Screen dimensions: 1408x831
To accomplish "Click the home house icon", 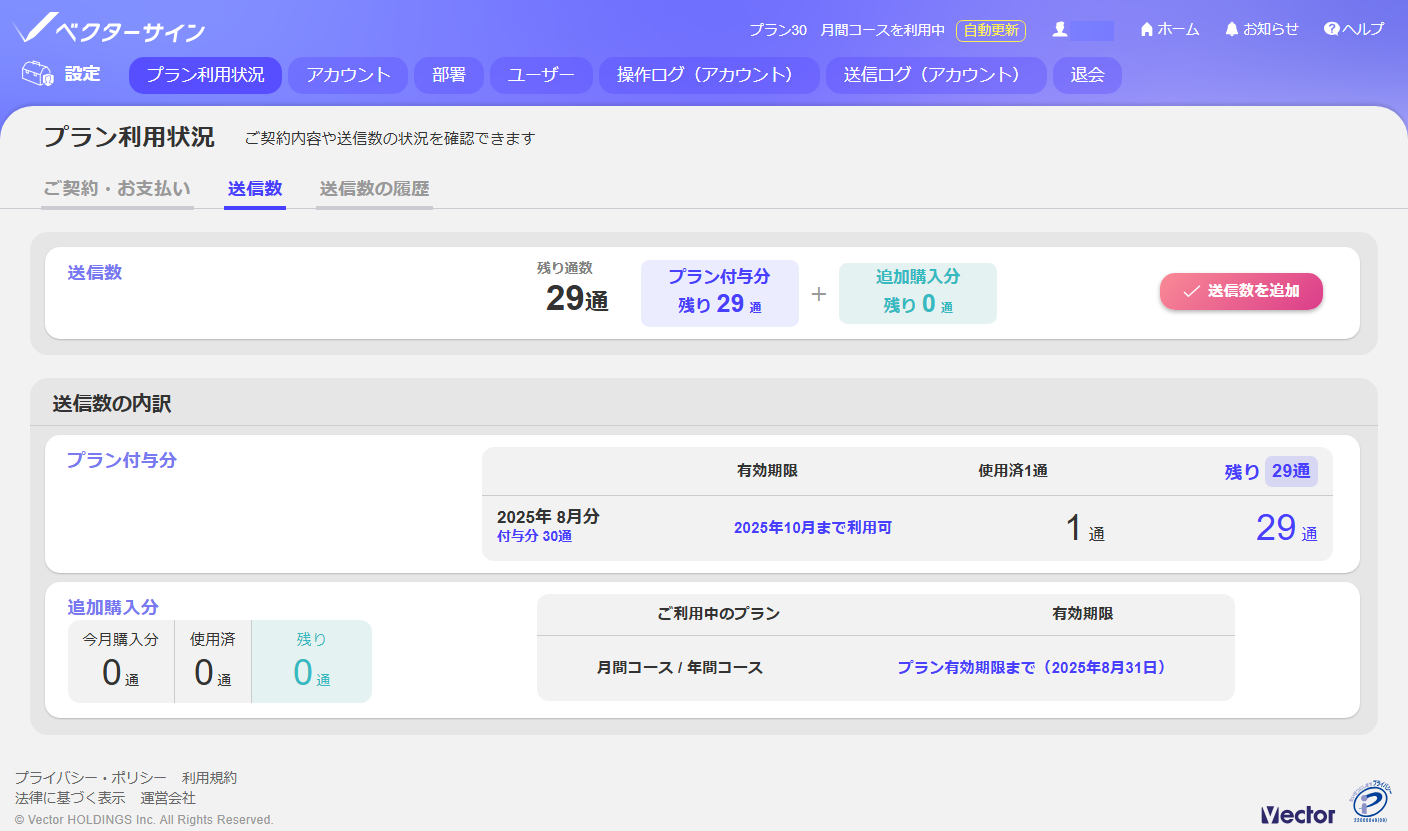I will click(1147, 30).
